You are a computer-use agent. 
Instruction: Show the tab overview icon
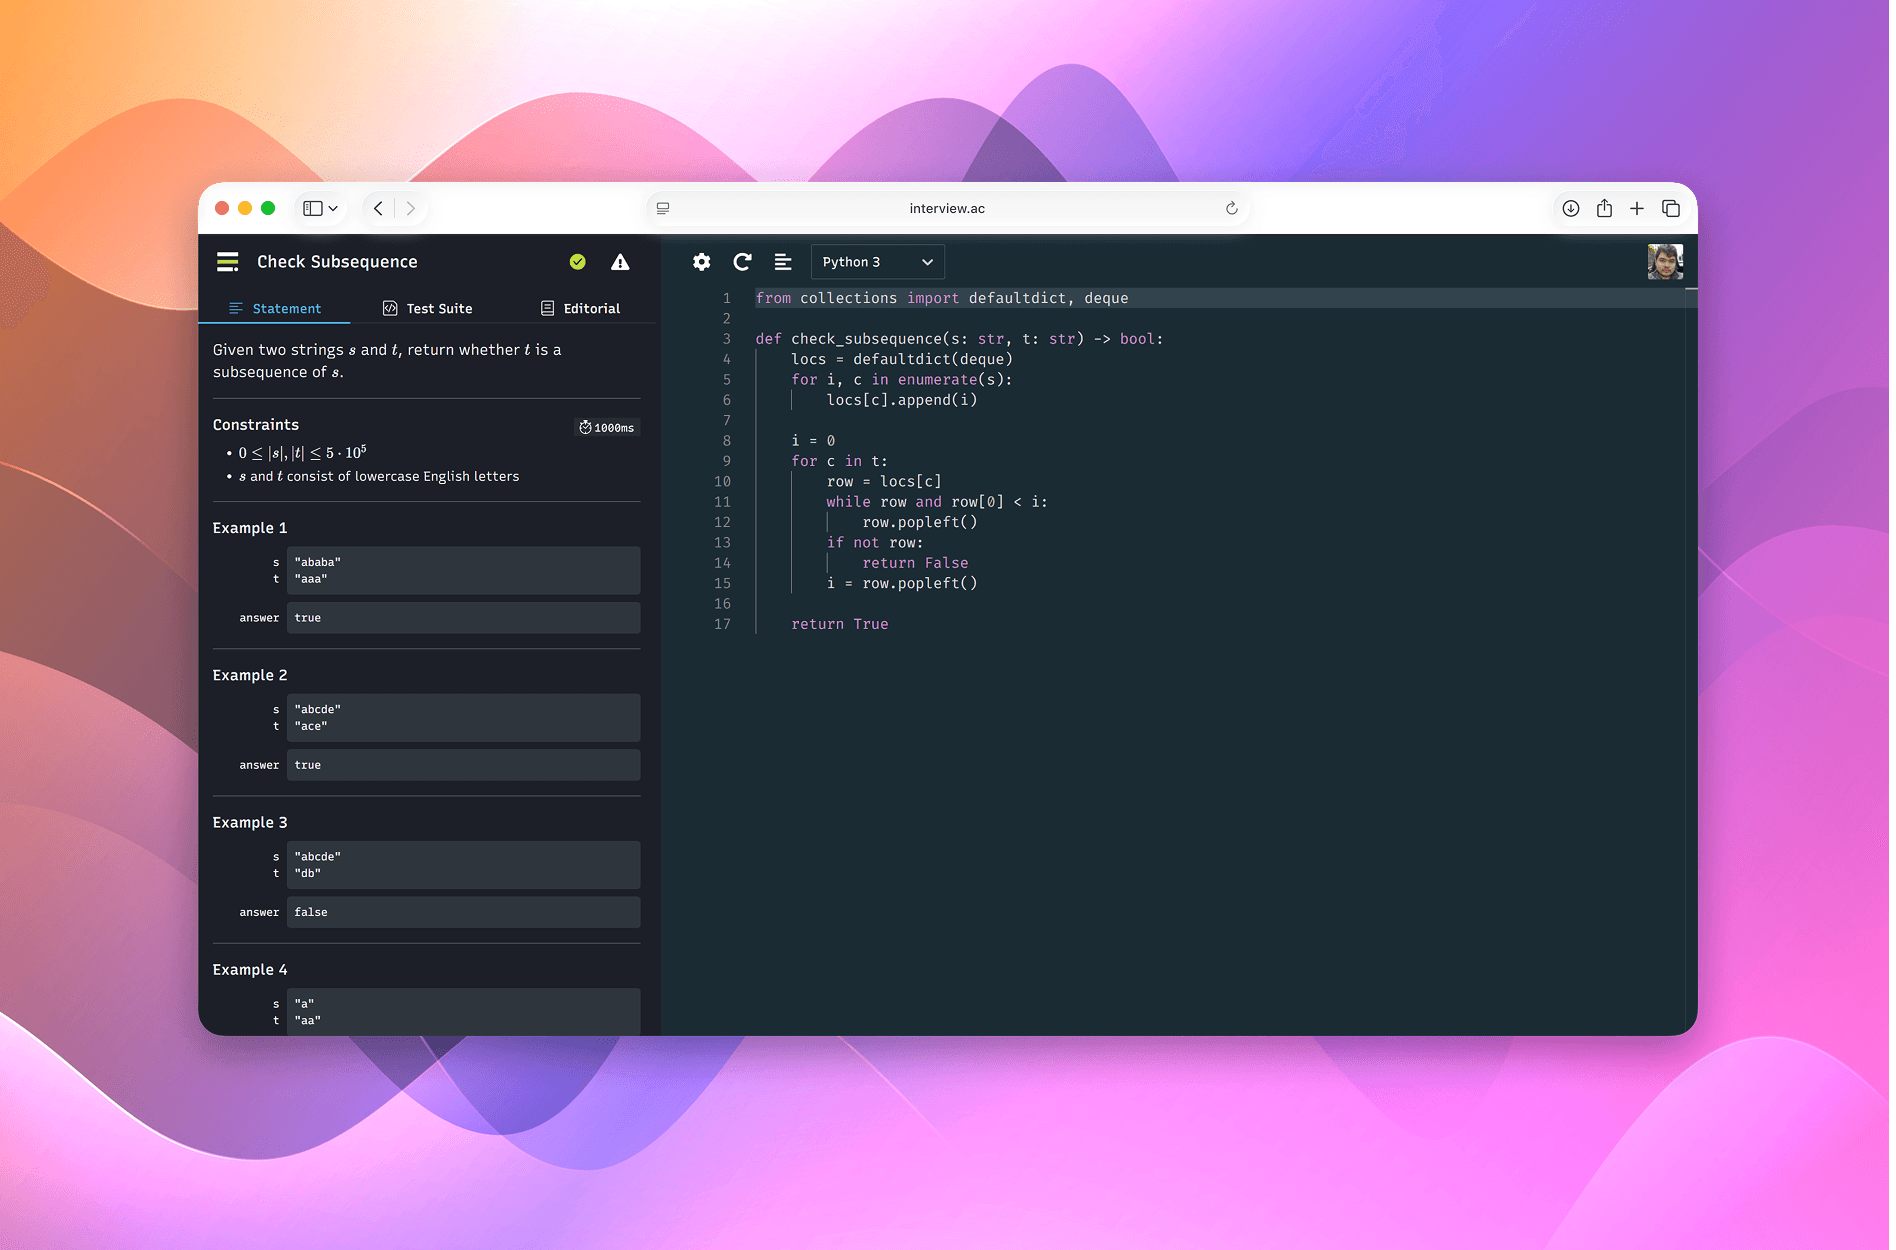[x=1671, y=208]
